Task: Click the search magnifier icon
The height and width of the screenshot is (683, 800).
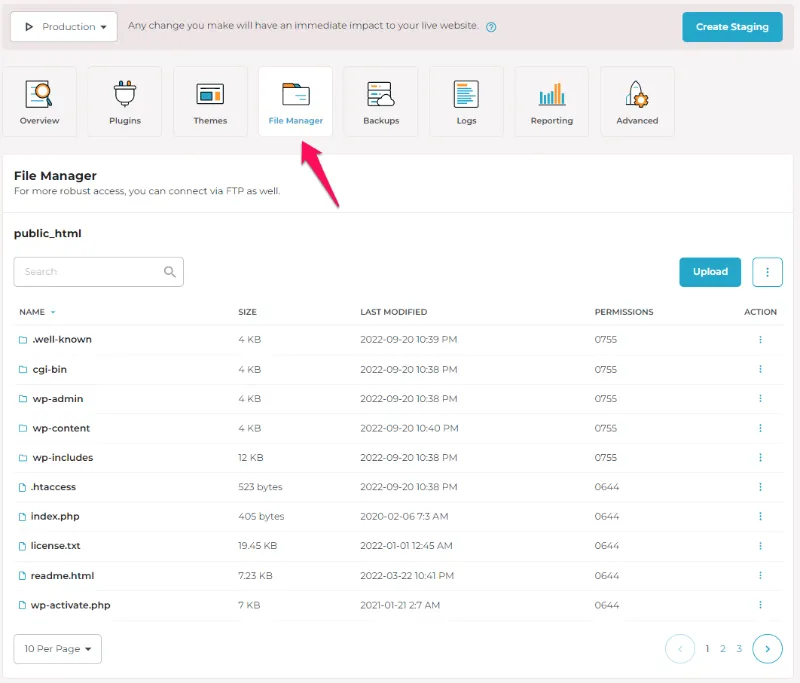Action: (170, 271)
